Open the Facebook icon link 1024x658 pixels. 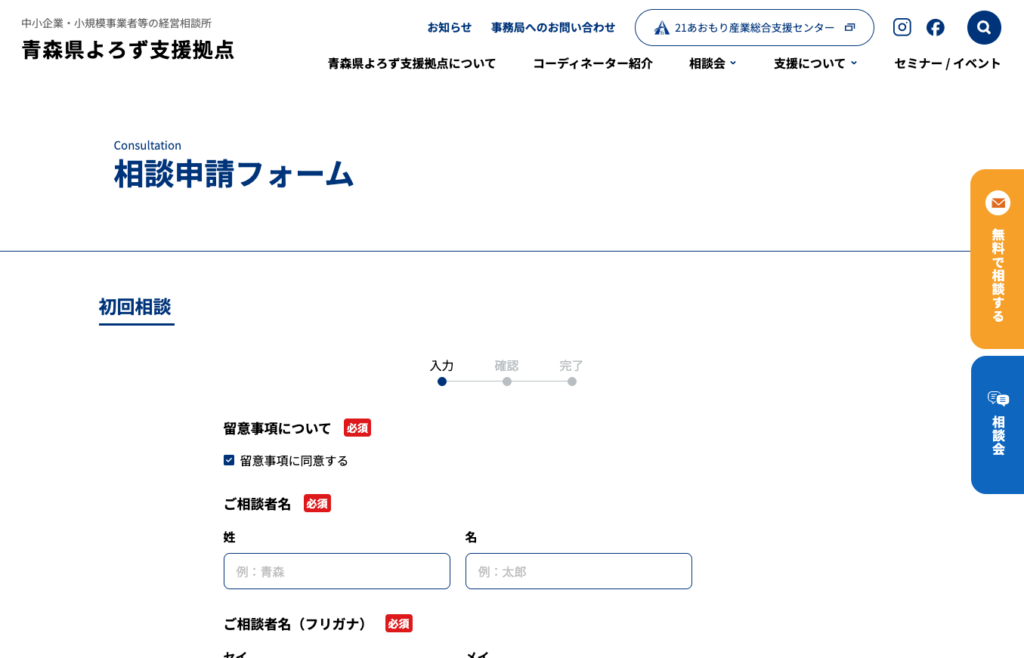(935, 27)
